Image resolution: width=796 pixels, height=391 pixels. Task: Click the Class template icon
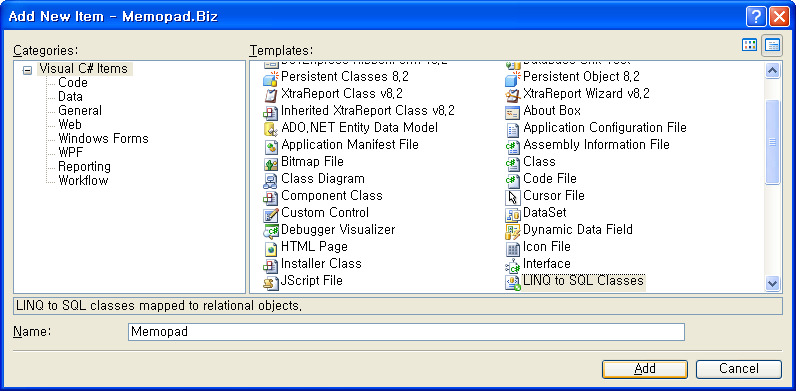pyautogui.click(x=513, y=163)
